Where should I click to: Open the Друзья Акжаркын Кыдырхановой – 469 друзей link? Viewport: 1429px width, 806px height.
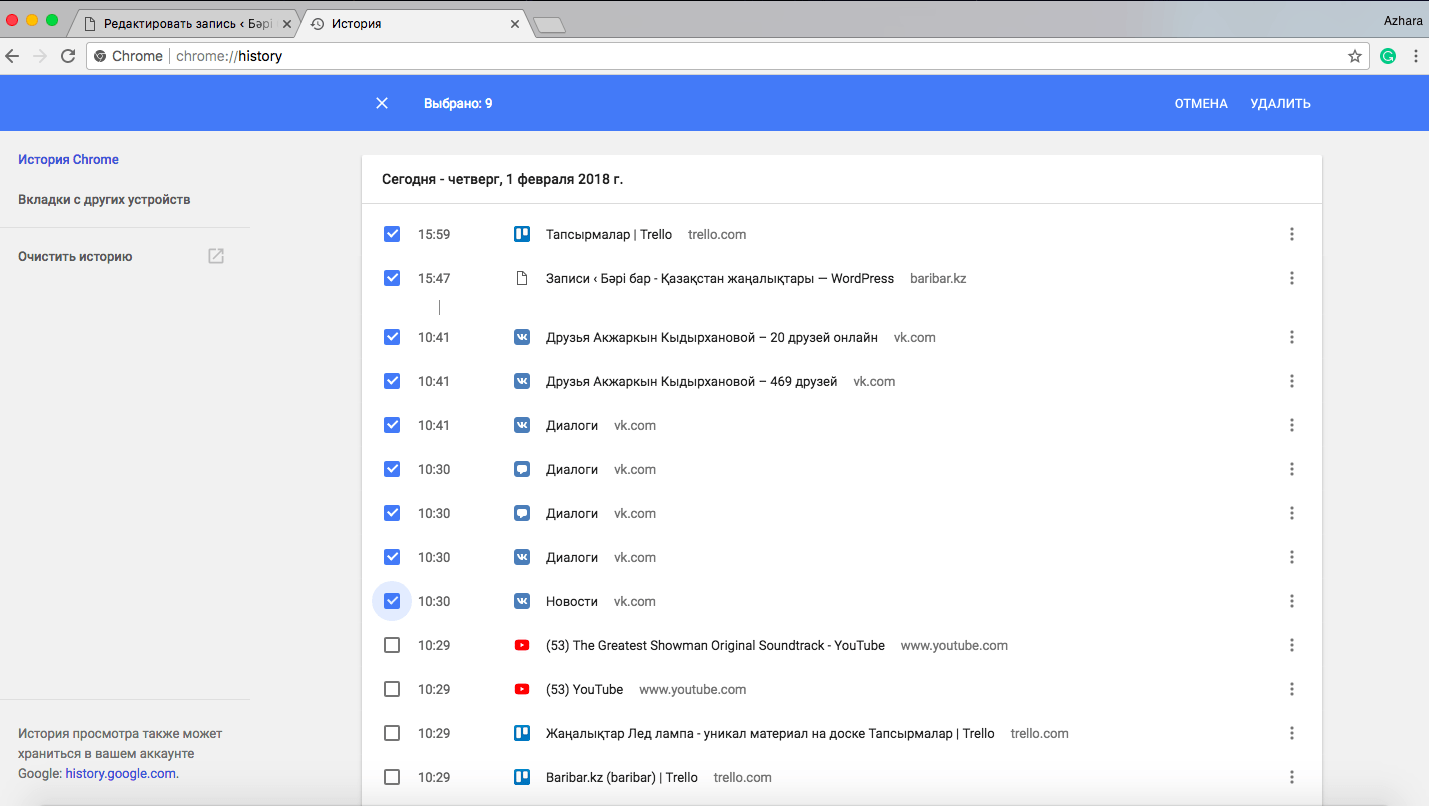692,381
